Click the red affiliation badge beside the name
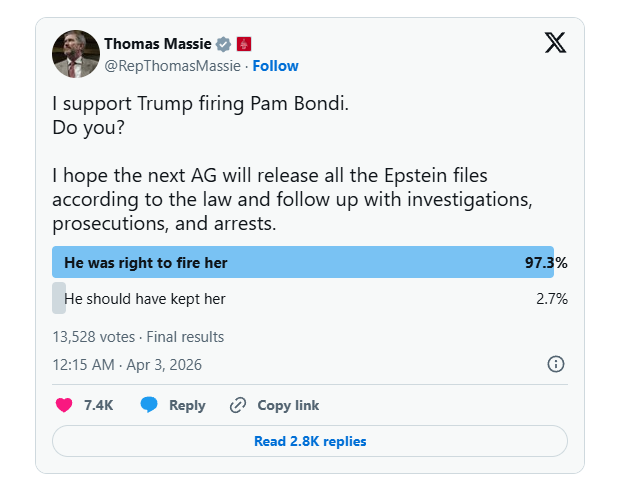 point(243,44)
